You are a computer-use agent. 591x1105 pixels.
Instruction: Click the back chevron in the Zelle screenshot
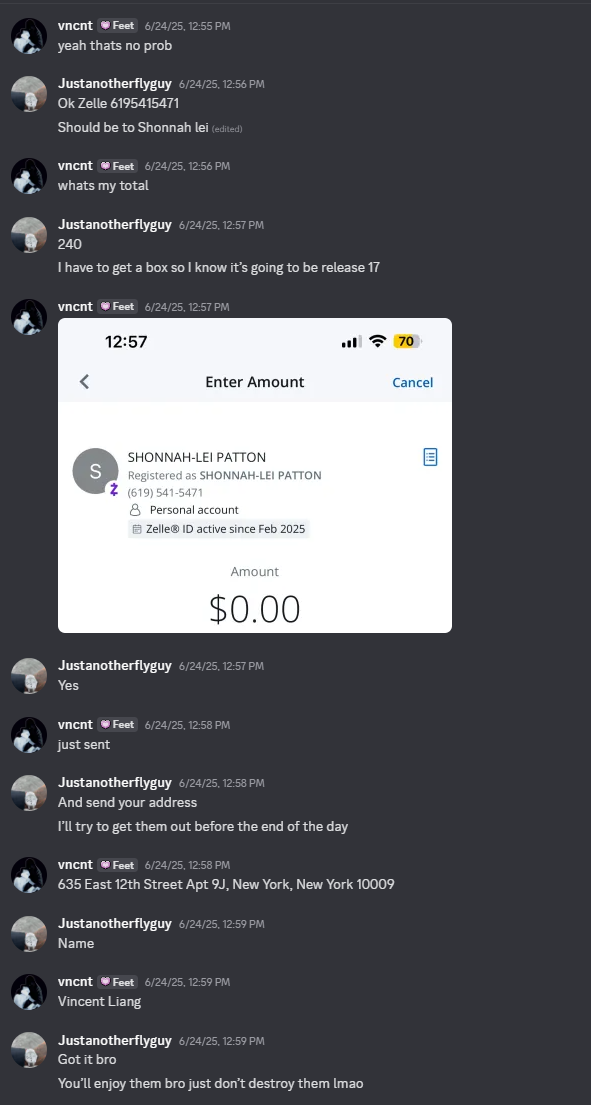(85, 382)
